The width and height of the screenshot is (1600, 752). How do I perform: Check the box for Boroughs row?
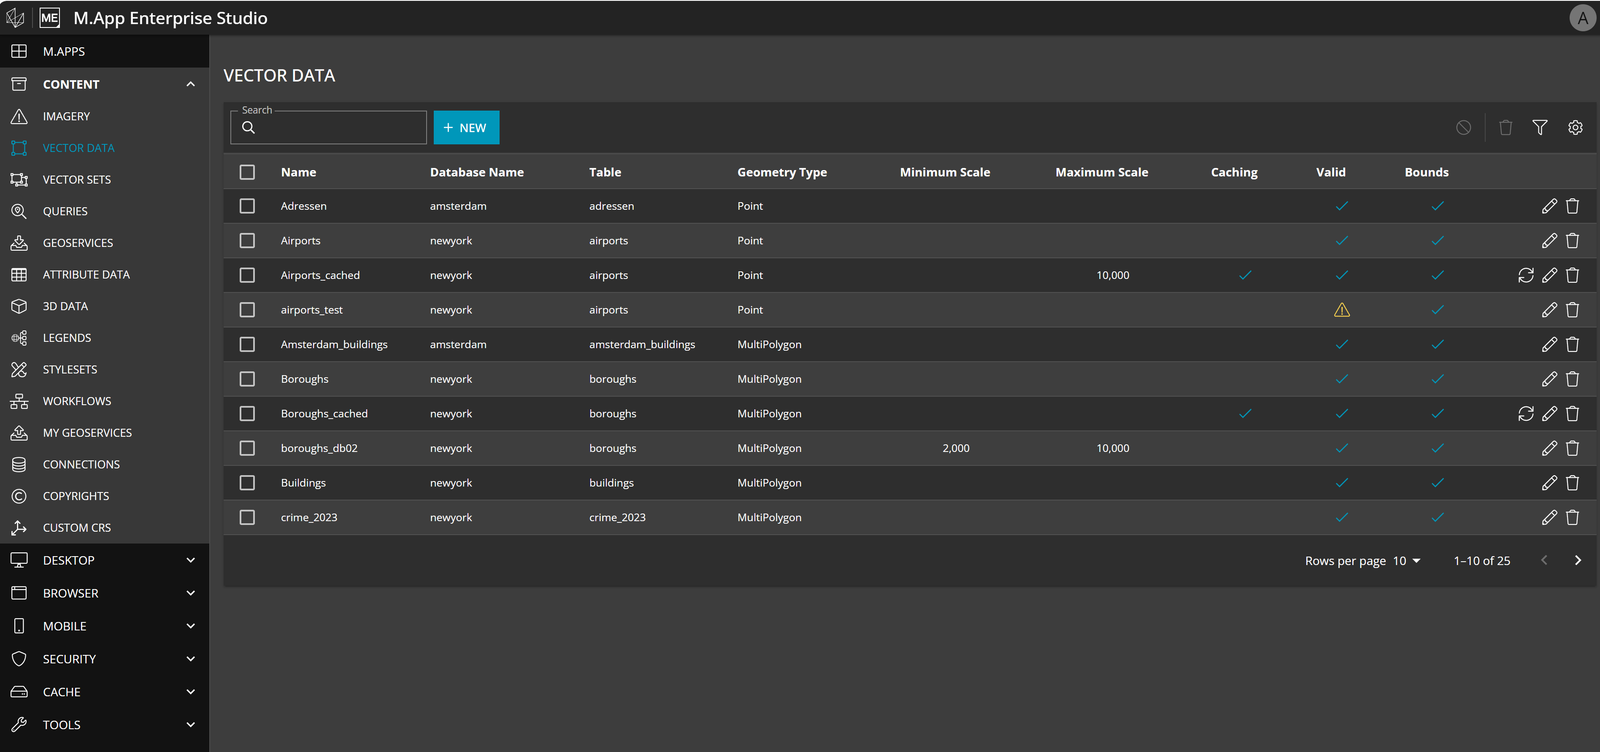click(x=247, y=379)
